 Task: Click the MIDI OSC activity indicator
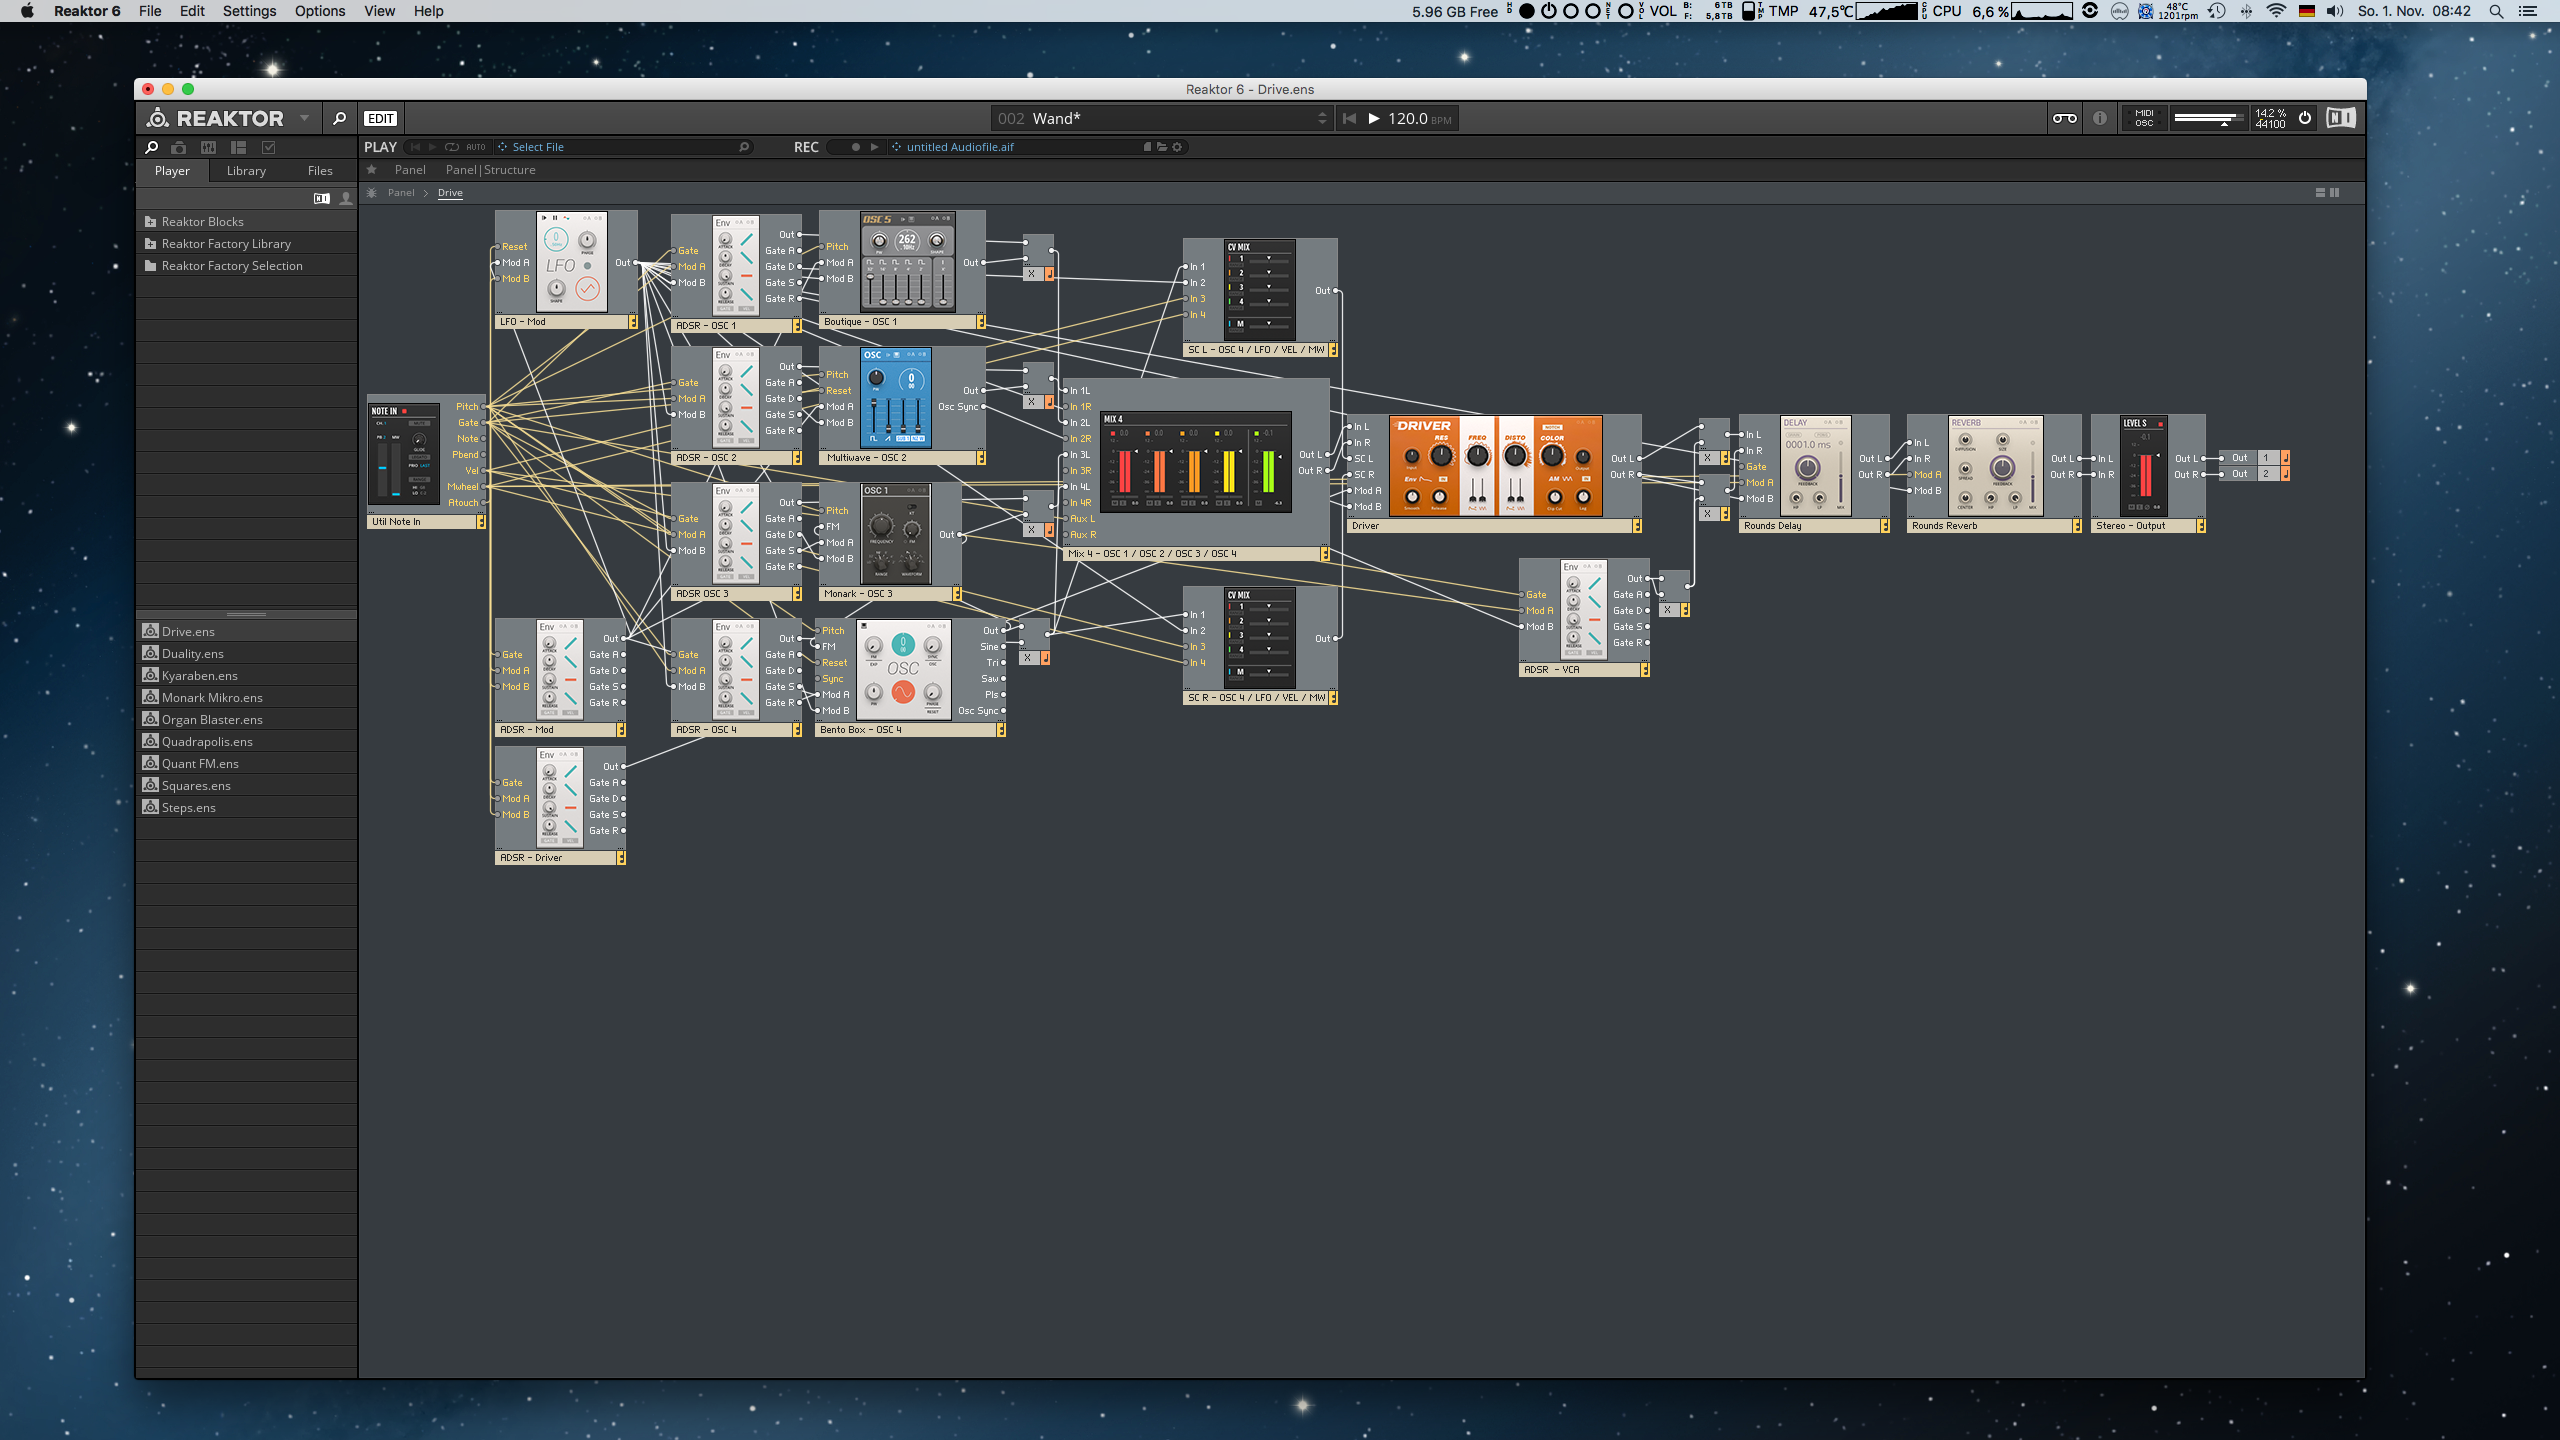click(x=2144, y=118)
